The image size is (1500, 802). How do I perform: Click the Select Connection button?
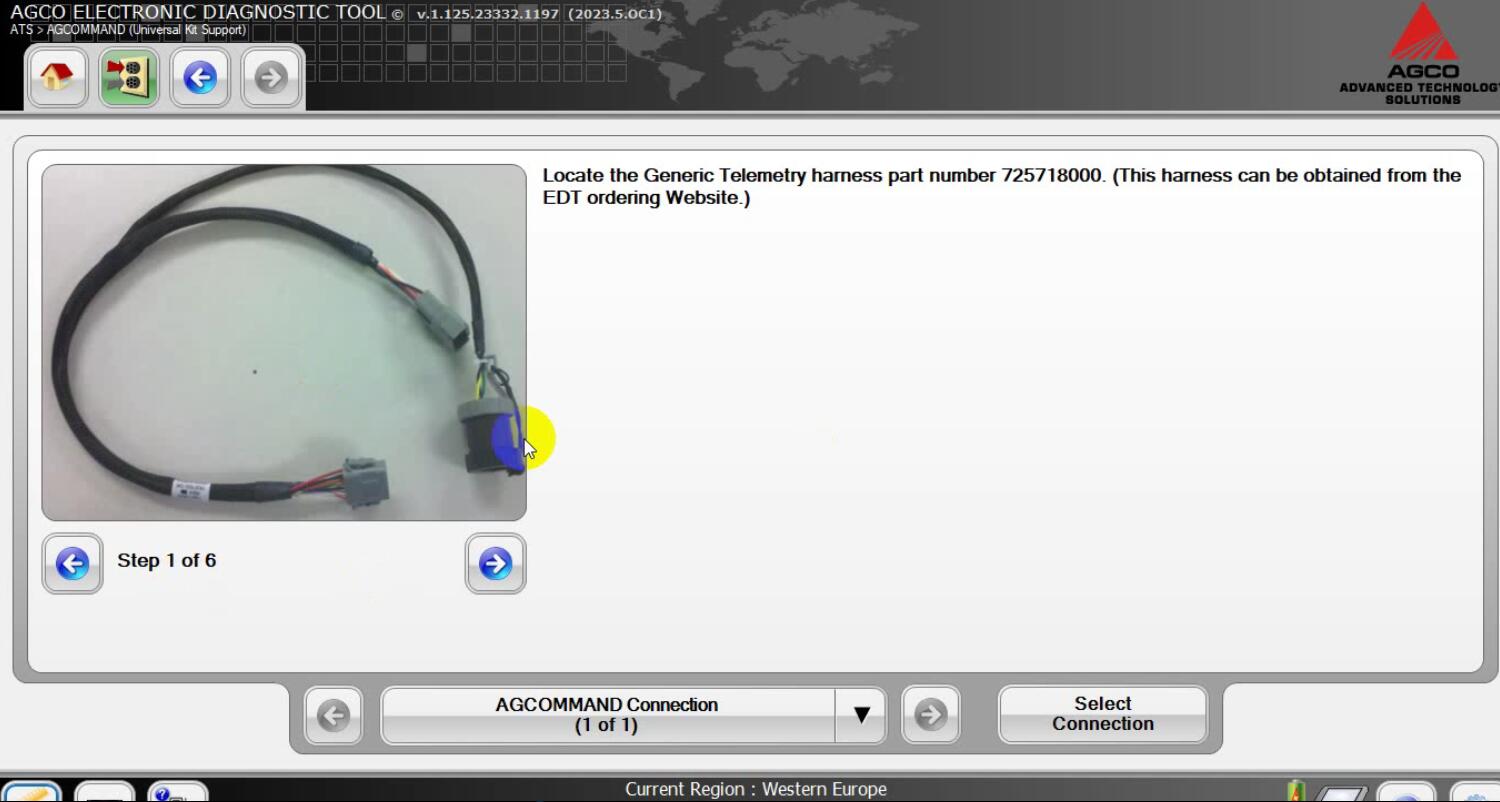[1103, 714]
